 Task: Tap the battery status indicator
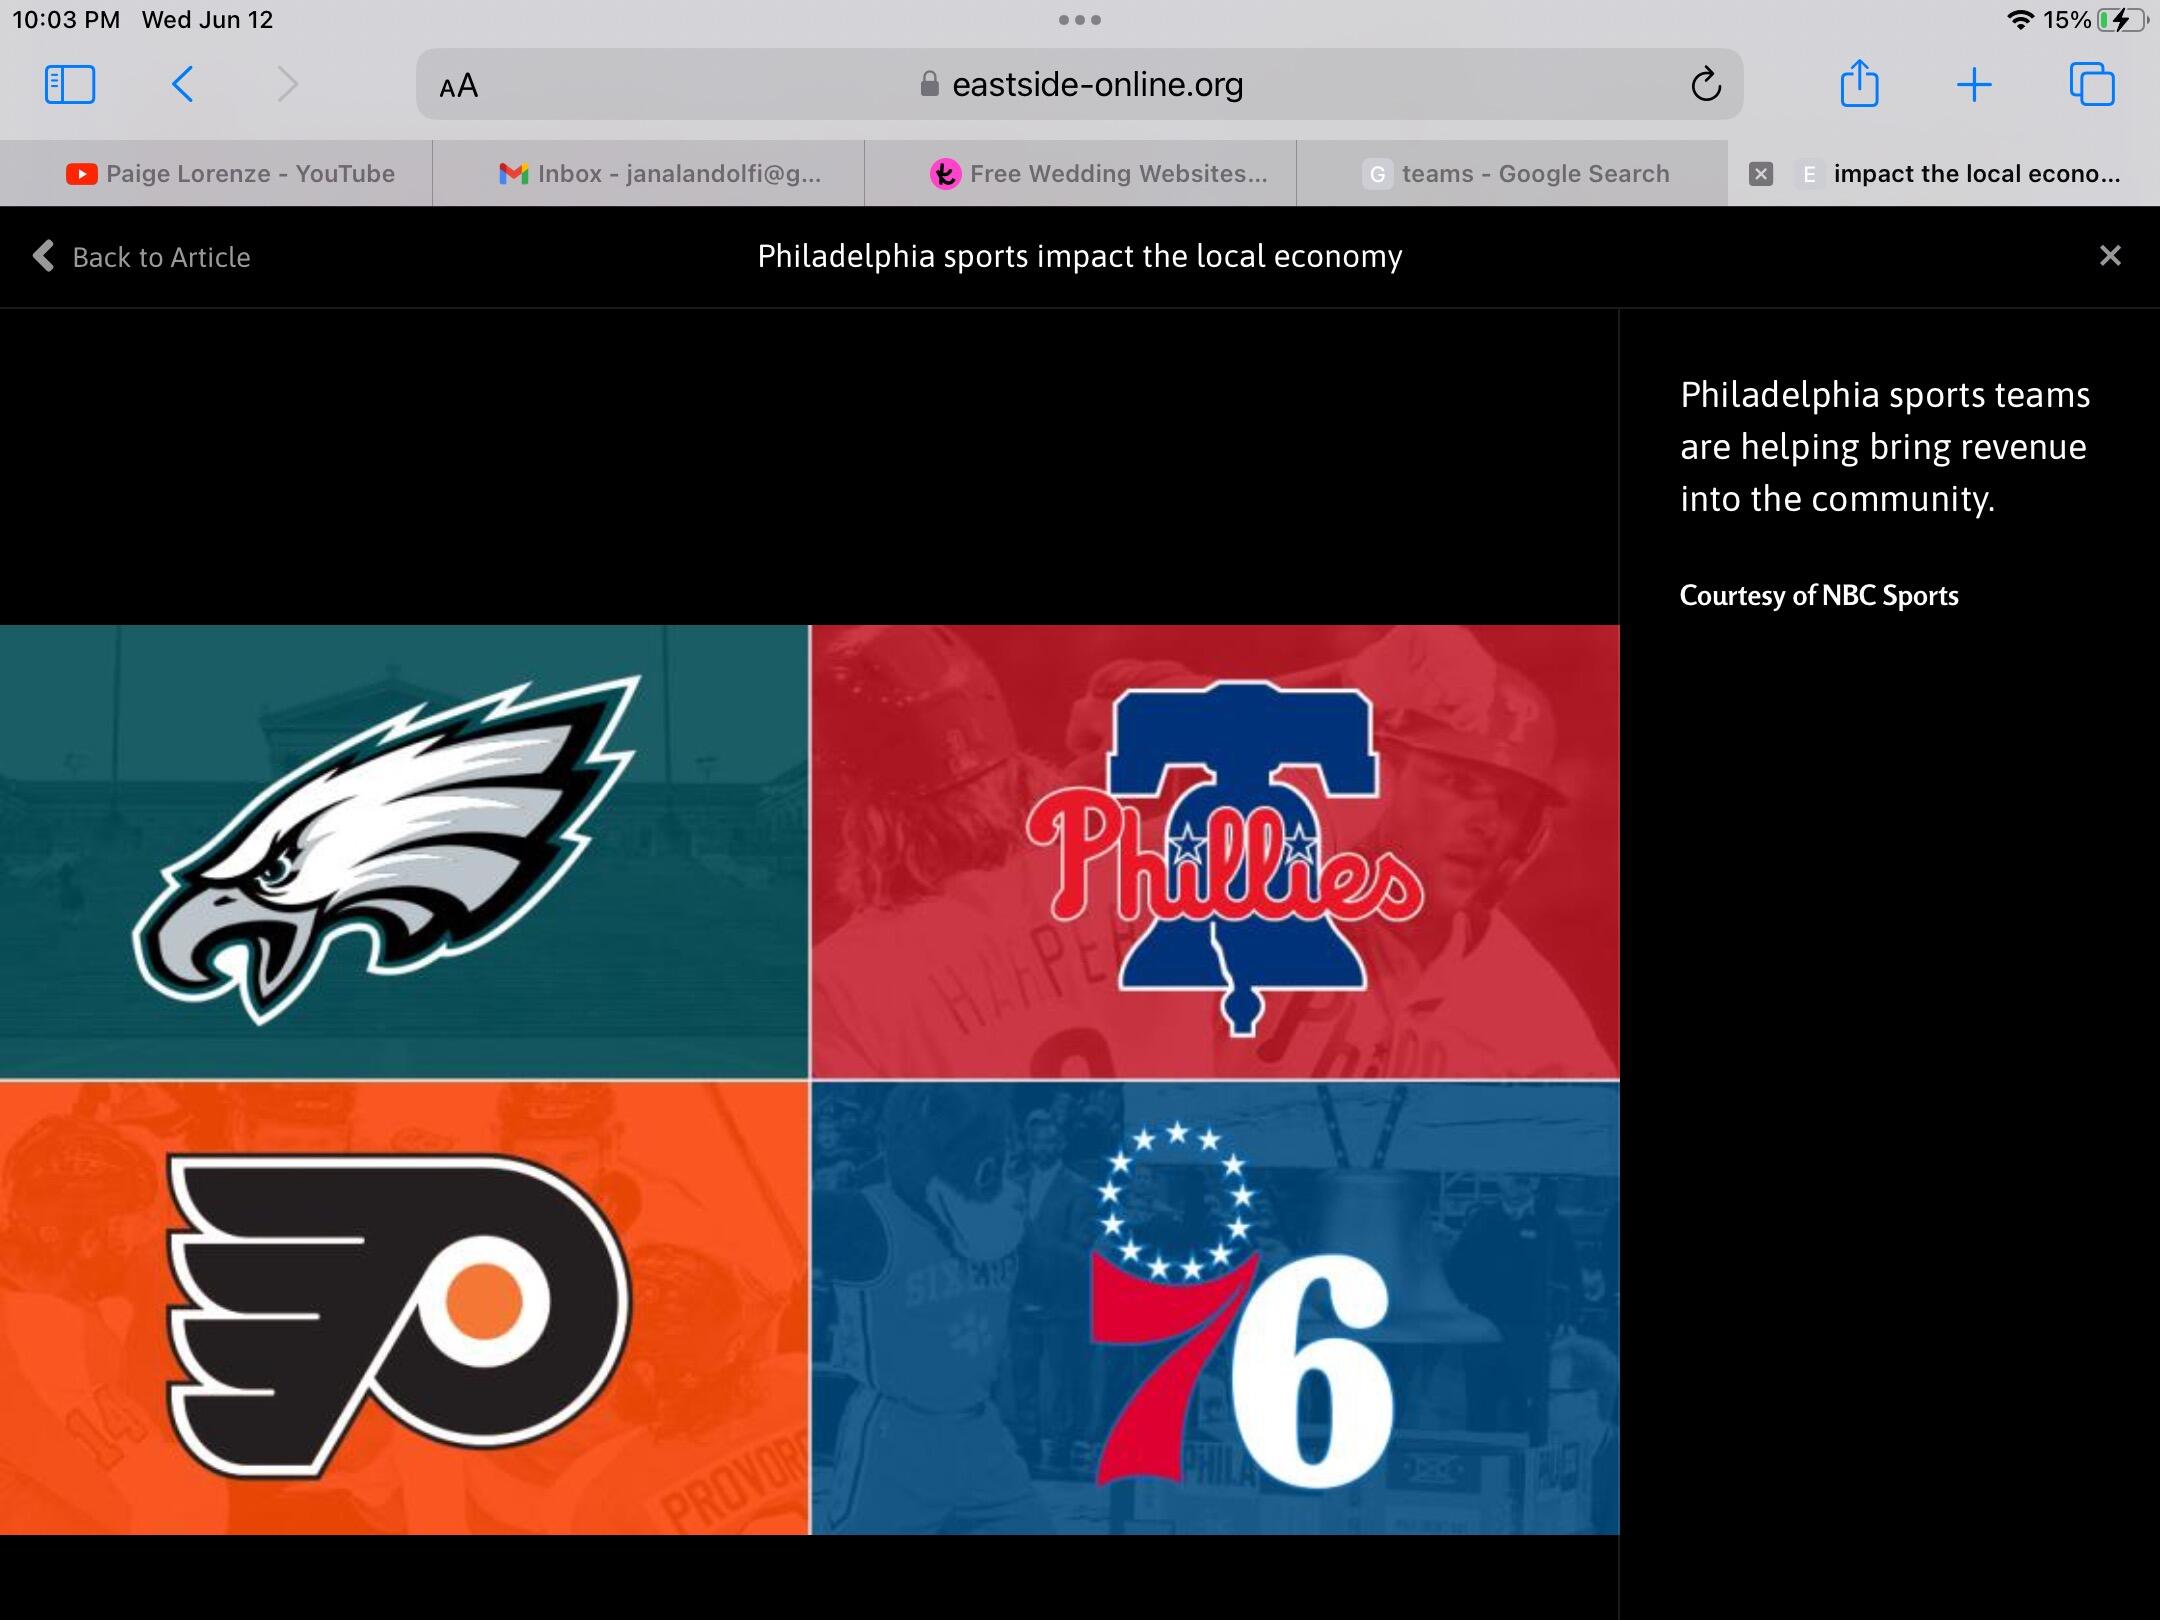click(2122, 20)
